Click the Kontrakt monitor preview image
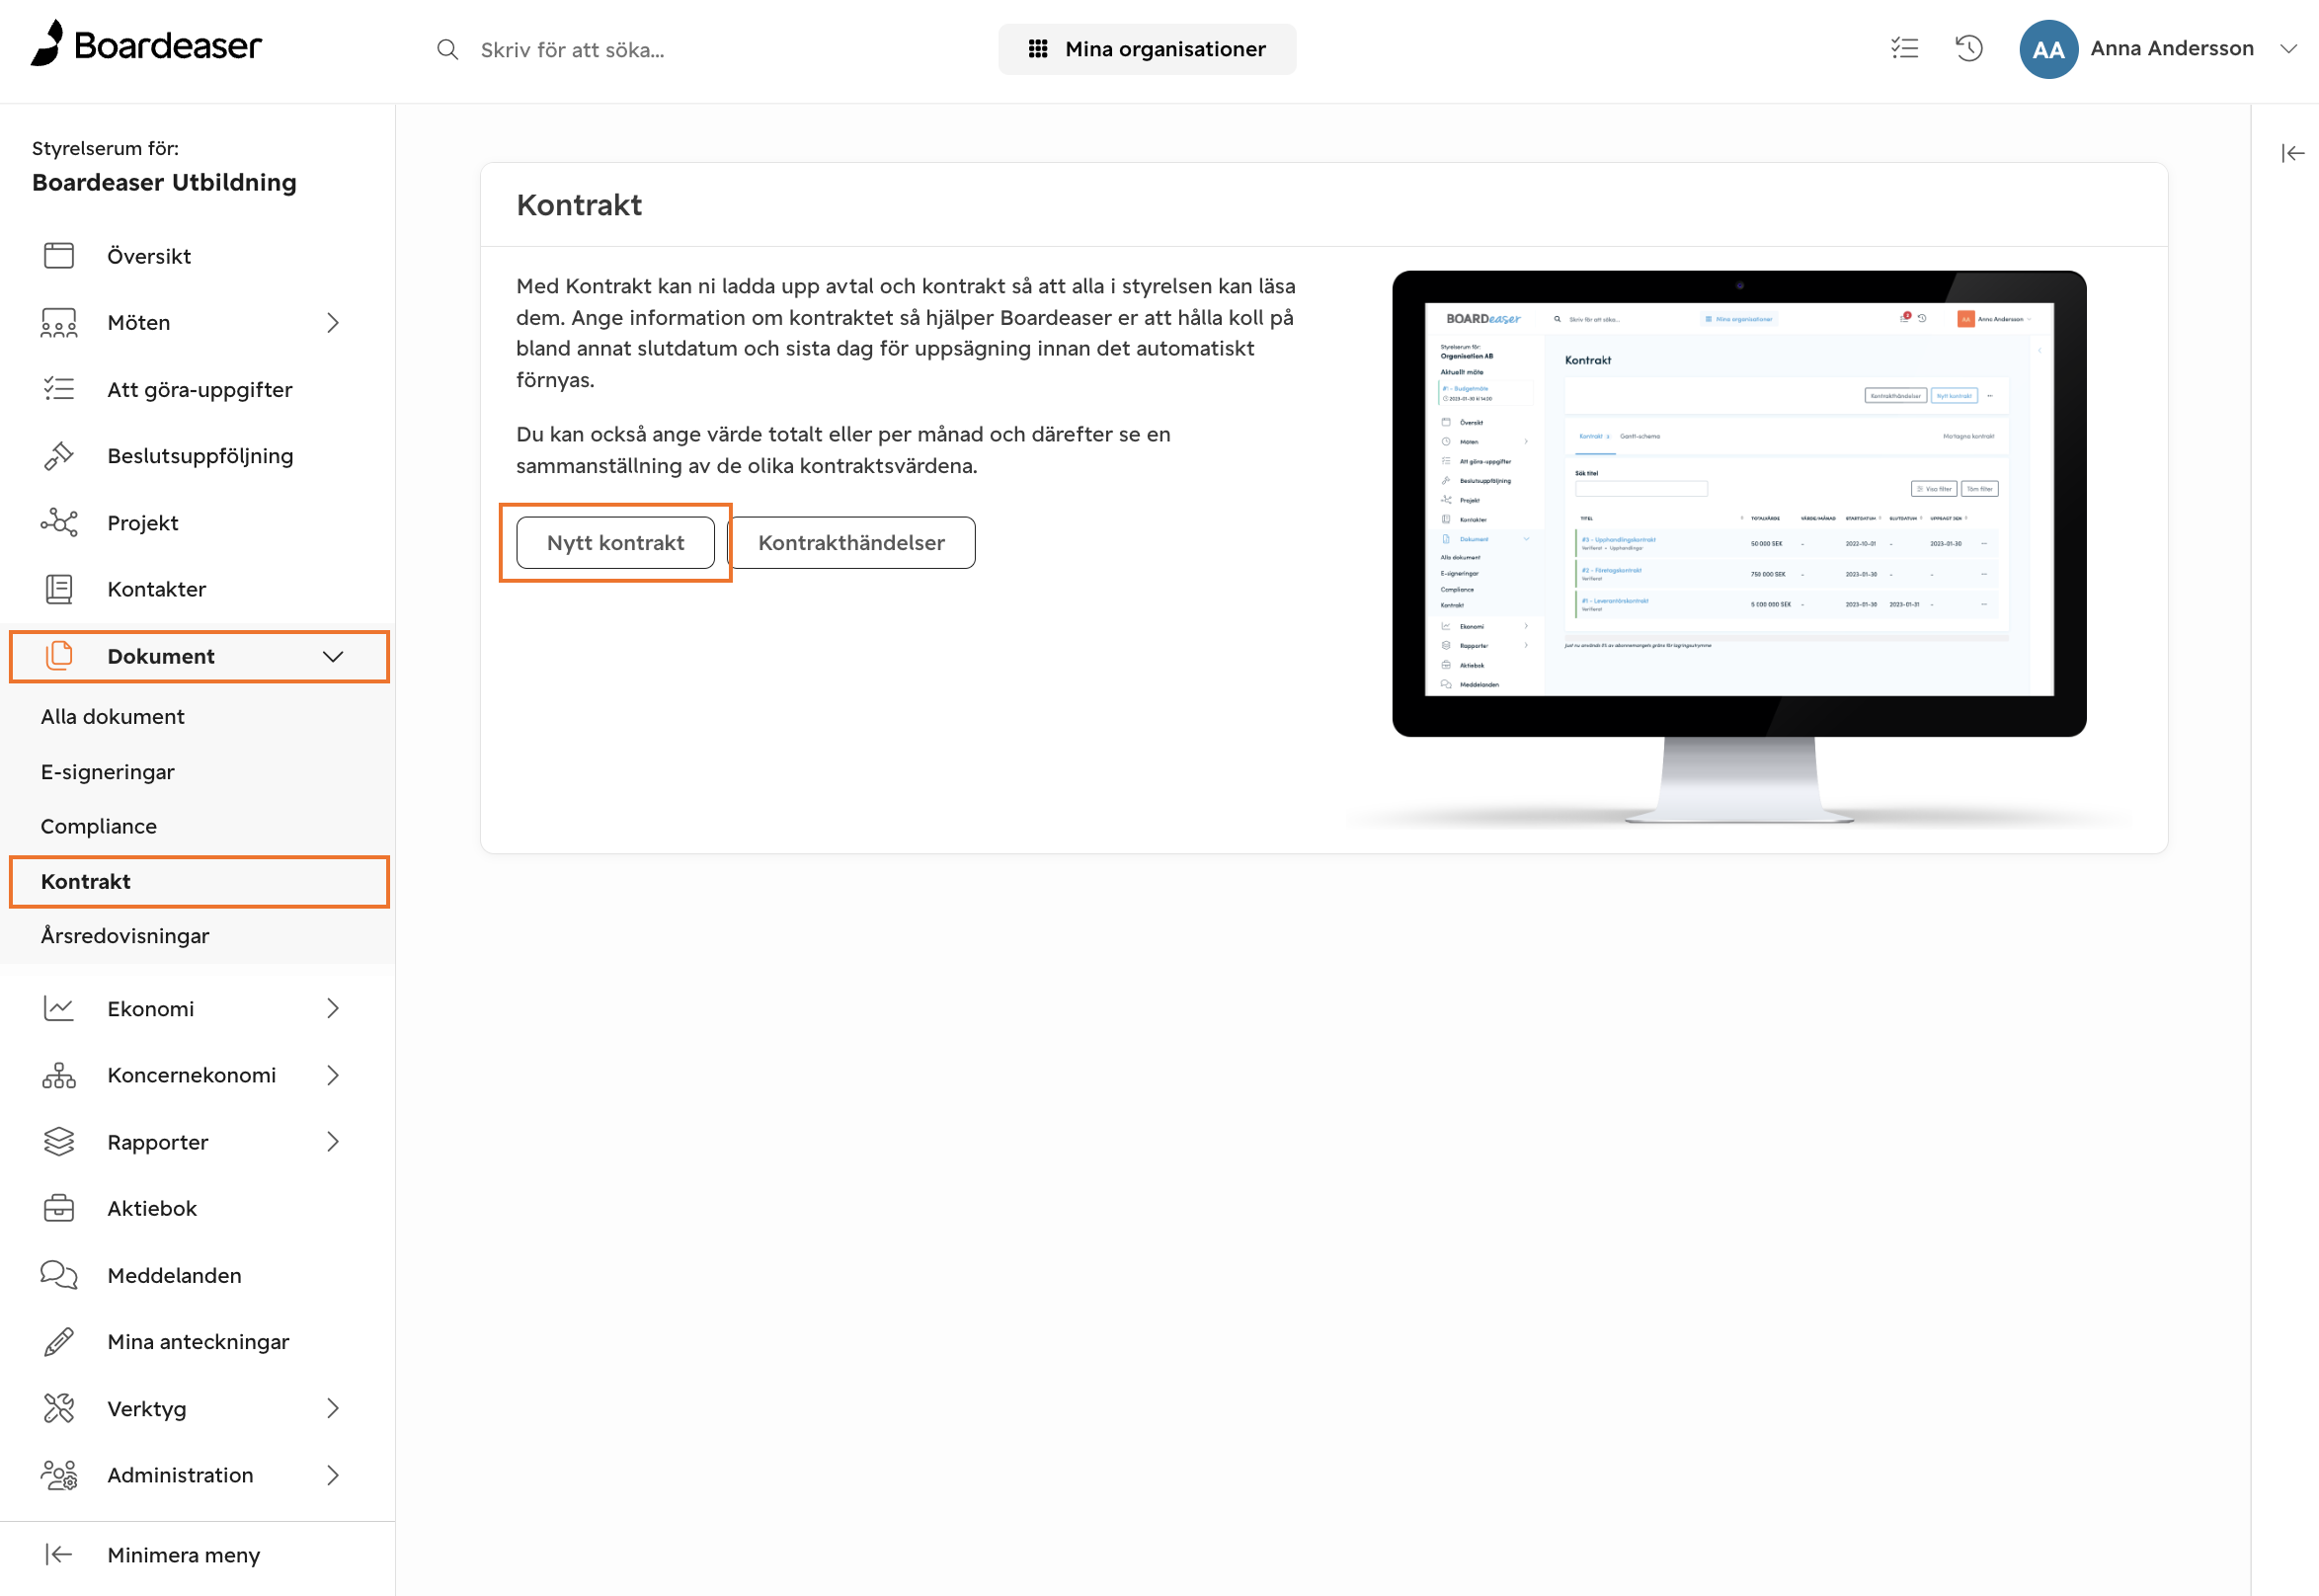This screenshot has width=2319, height=1596. point(1739,548)
